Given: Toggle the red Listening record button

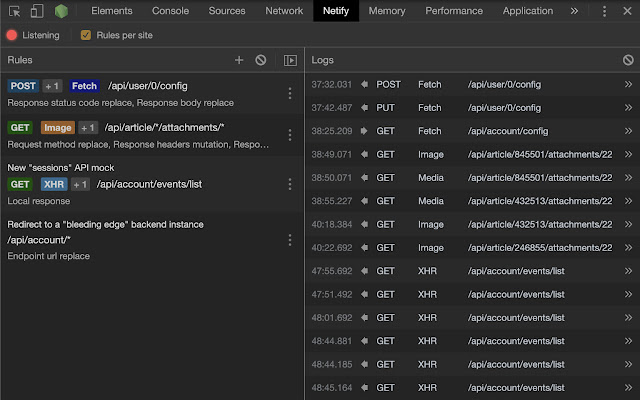Looking at the screenshot, I should click(x=12, y=35).
